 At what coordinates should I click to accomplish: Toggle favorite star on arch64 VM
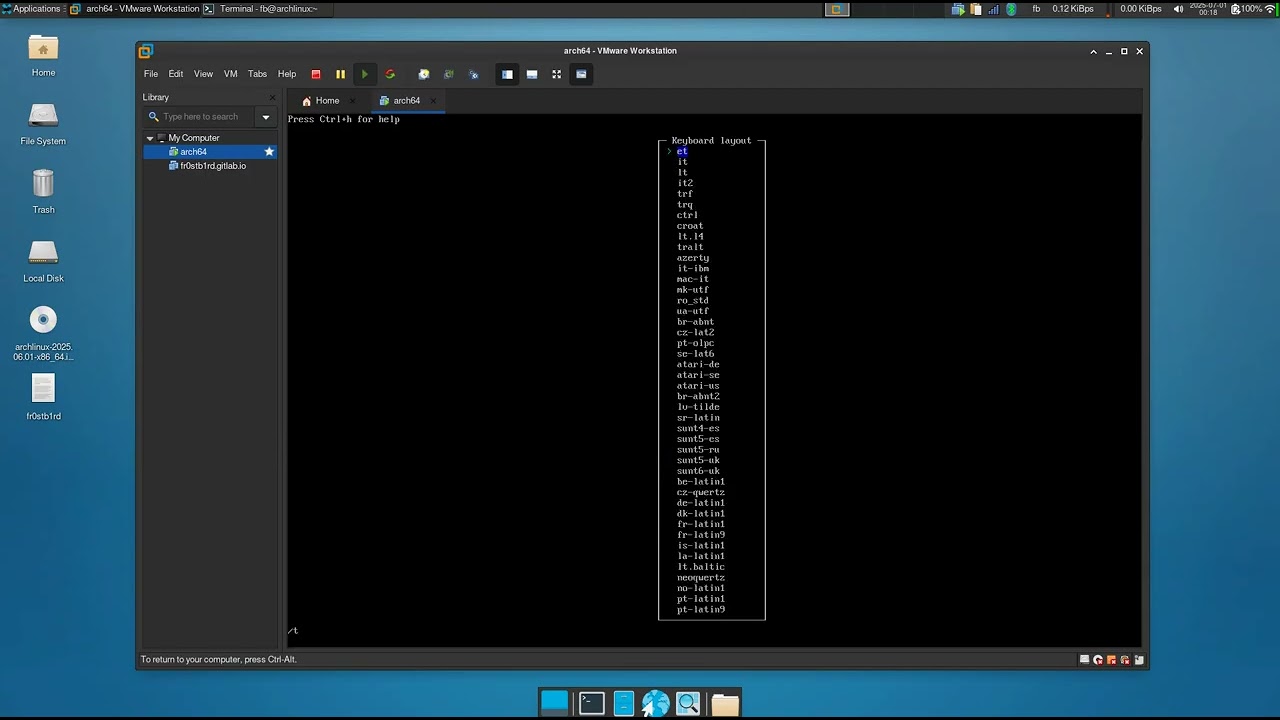click(269, 152)
